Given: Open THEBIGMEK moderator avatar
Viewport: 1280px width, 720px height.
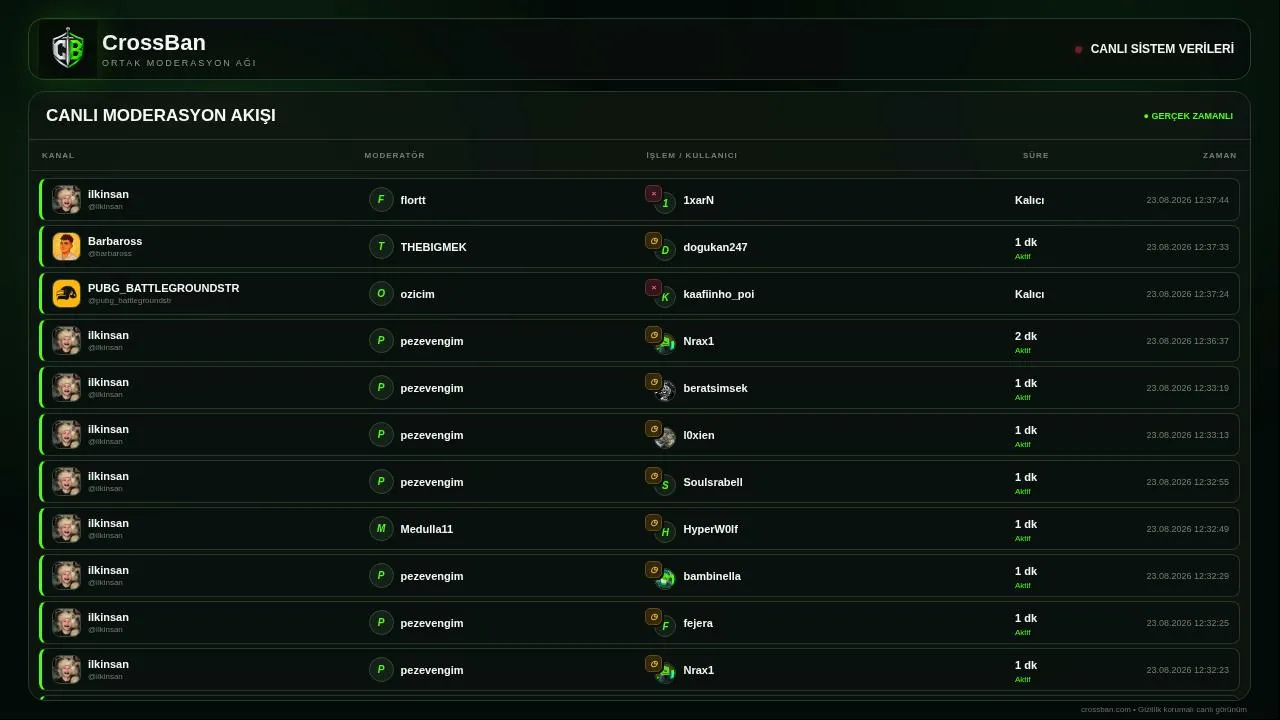Looking at the screenshot, I should coord(381,247).
